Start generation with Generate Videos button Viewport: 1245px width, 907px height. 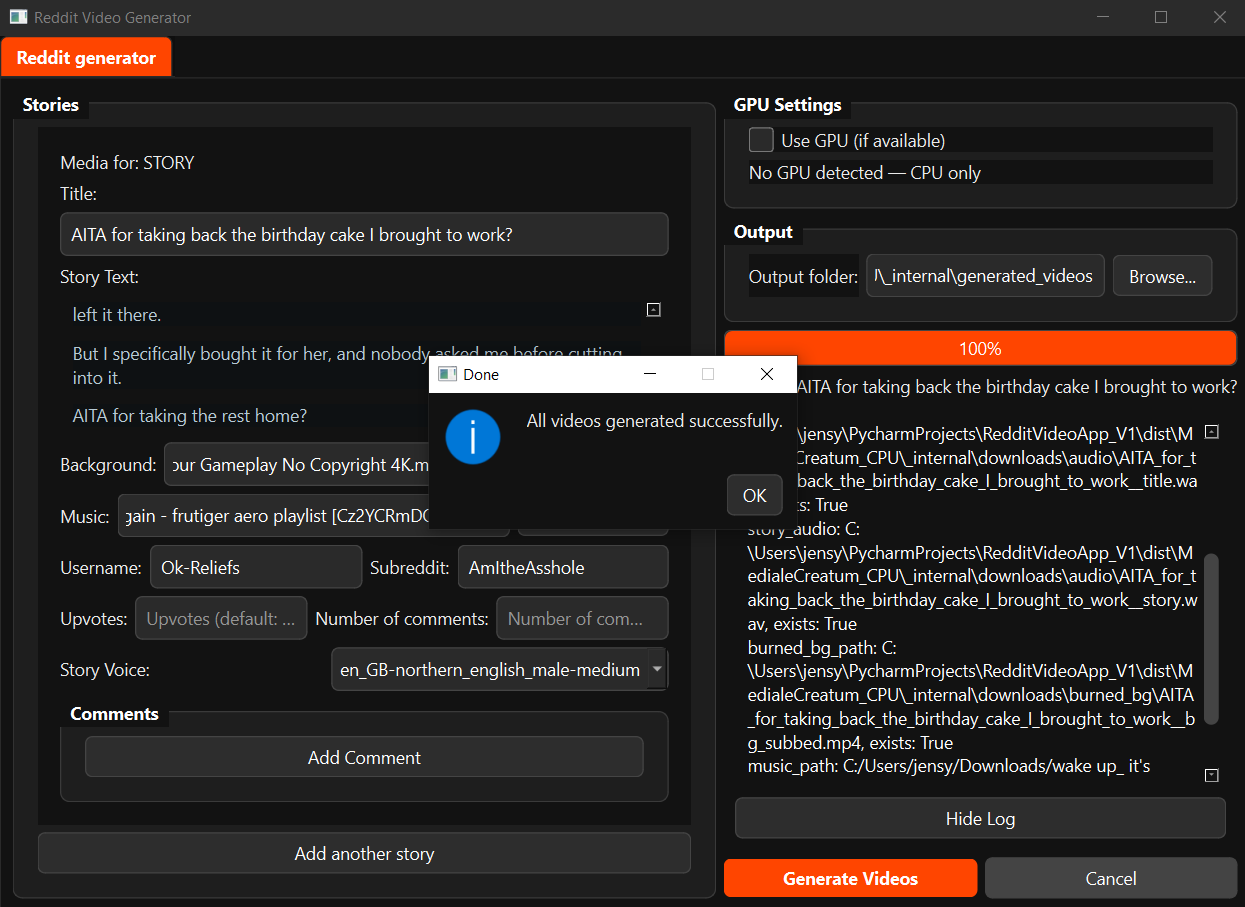point(851,878)
